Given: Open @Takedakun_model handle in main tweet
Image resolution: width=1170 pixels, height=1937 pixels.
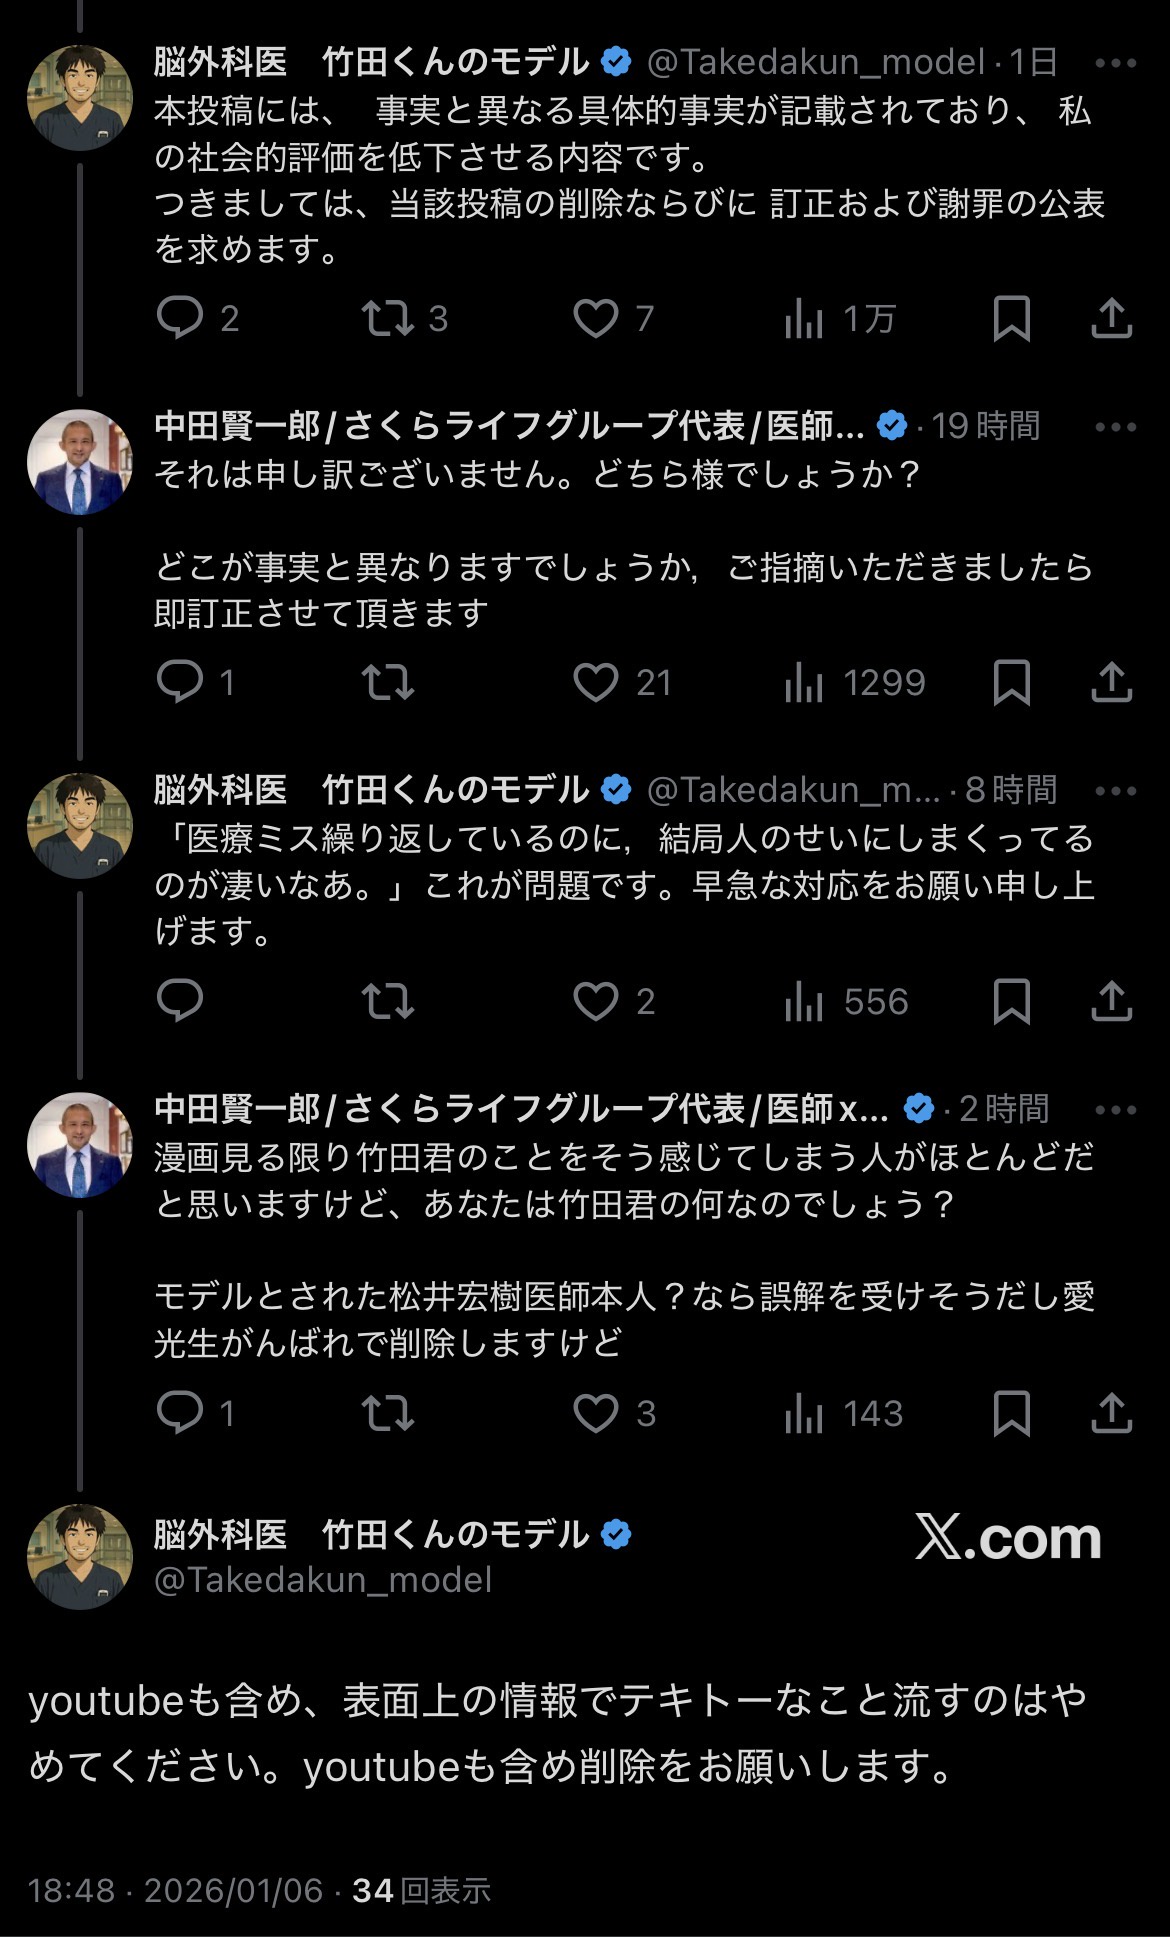Looking at the screenshot, I should click(x=323, y=1580).
